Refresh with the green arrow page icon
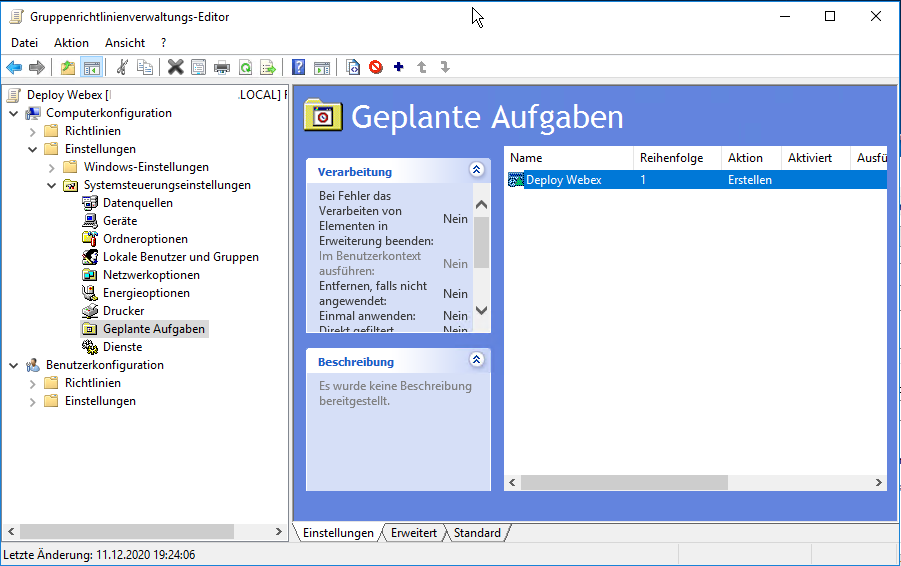Image resolution: width=901 pixels, height=566 pixels. tap(245, 68)
